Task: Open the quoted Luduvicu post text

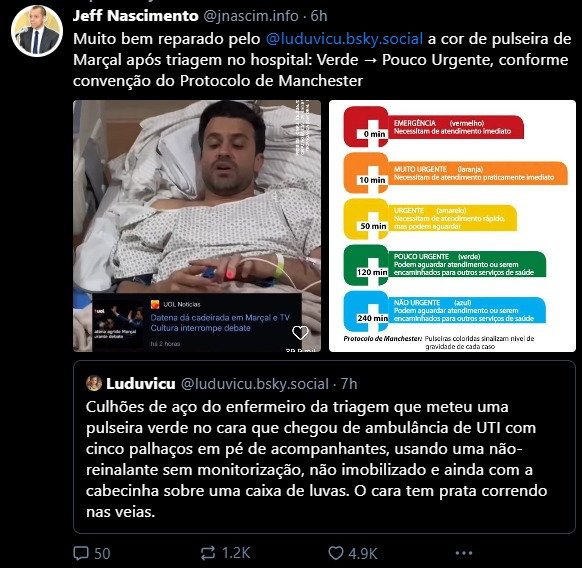Action: pyautogui.click(x=316, y=459)
